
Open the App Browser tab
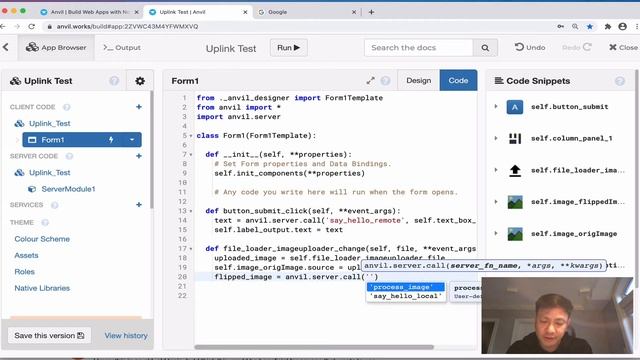tap(56, 47)
